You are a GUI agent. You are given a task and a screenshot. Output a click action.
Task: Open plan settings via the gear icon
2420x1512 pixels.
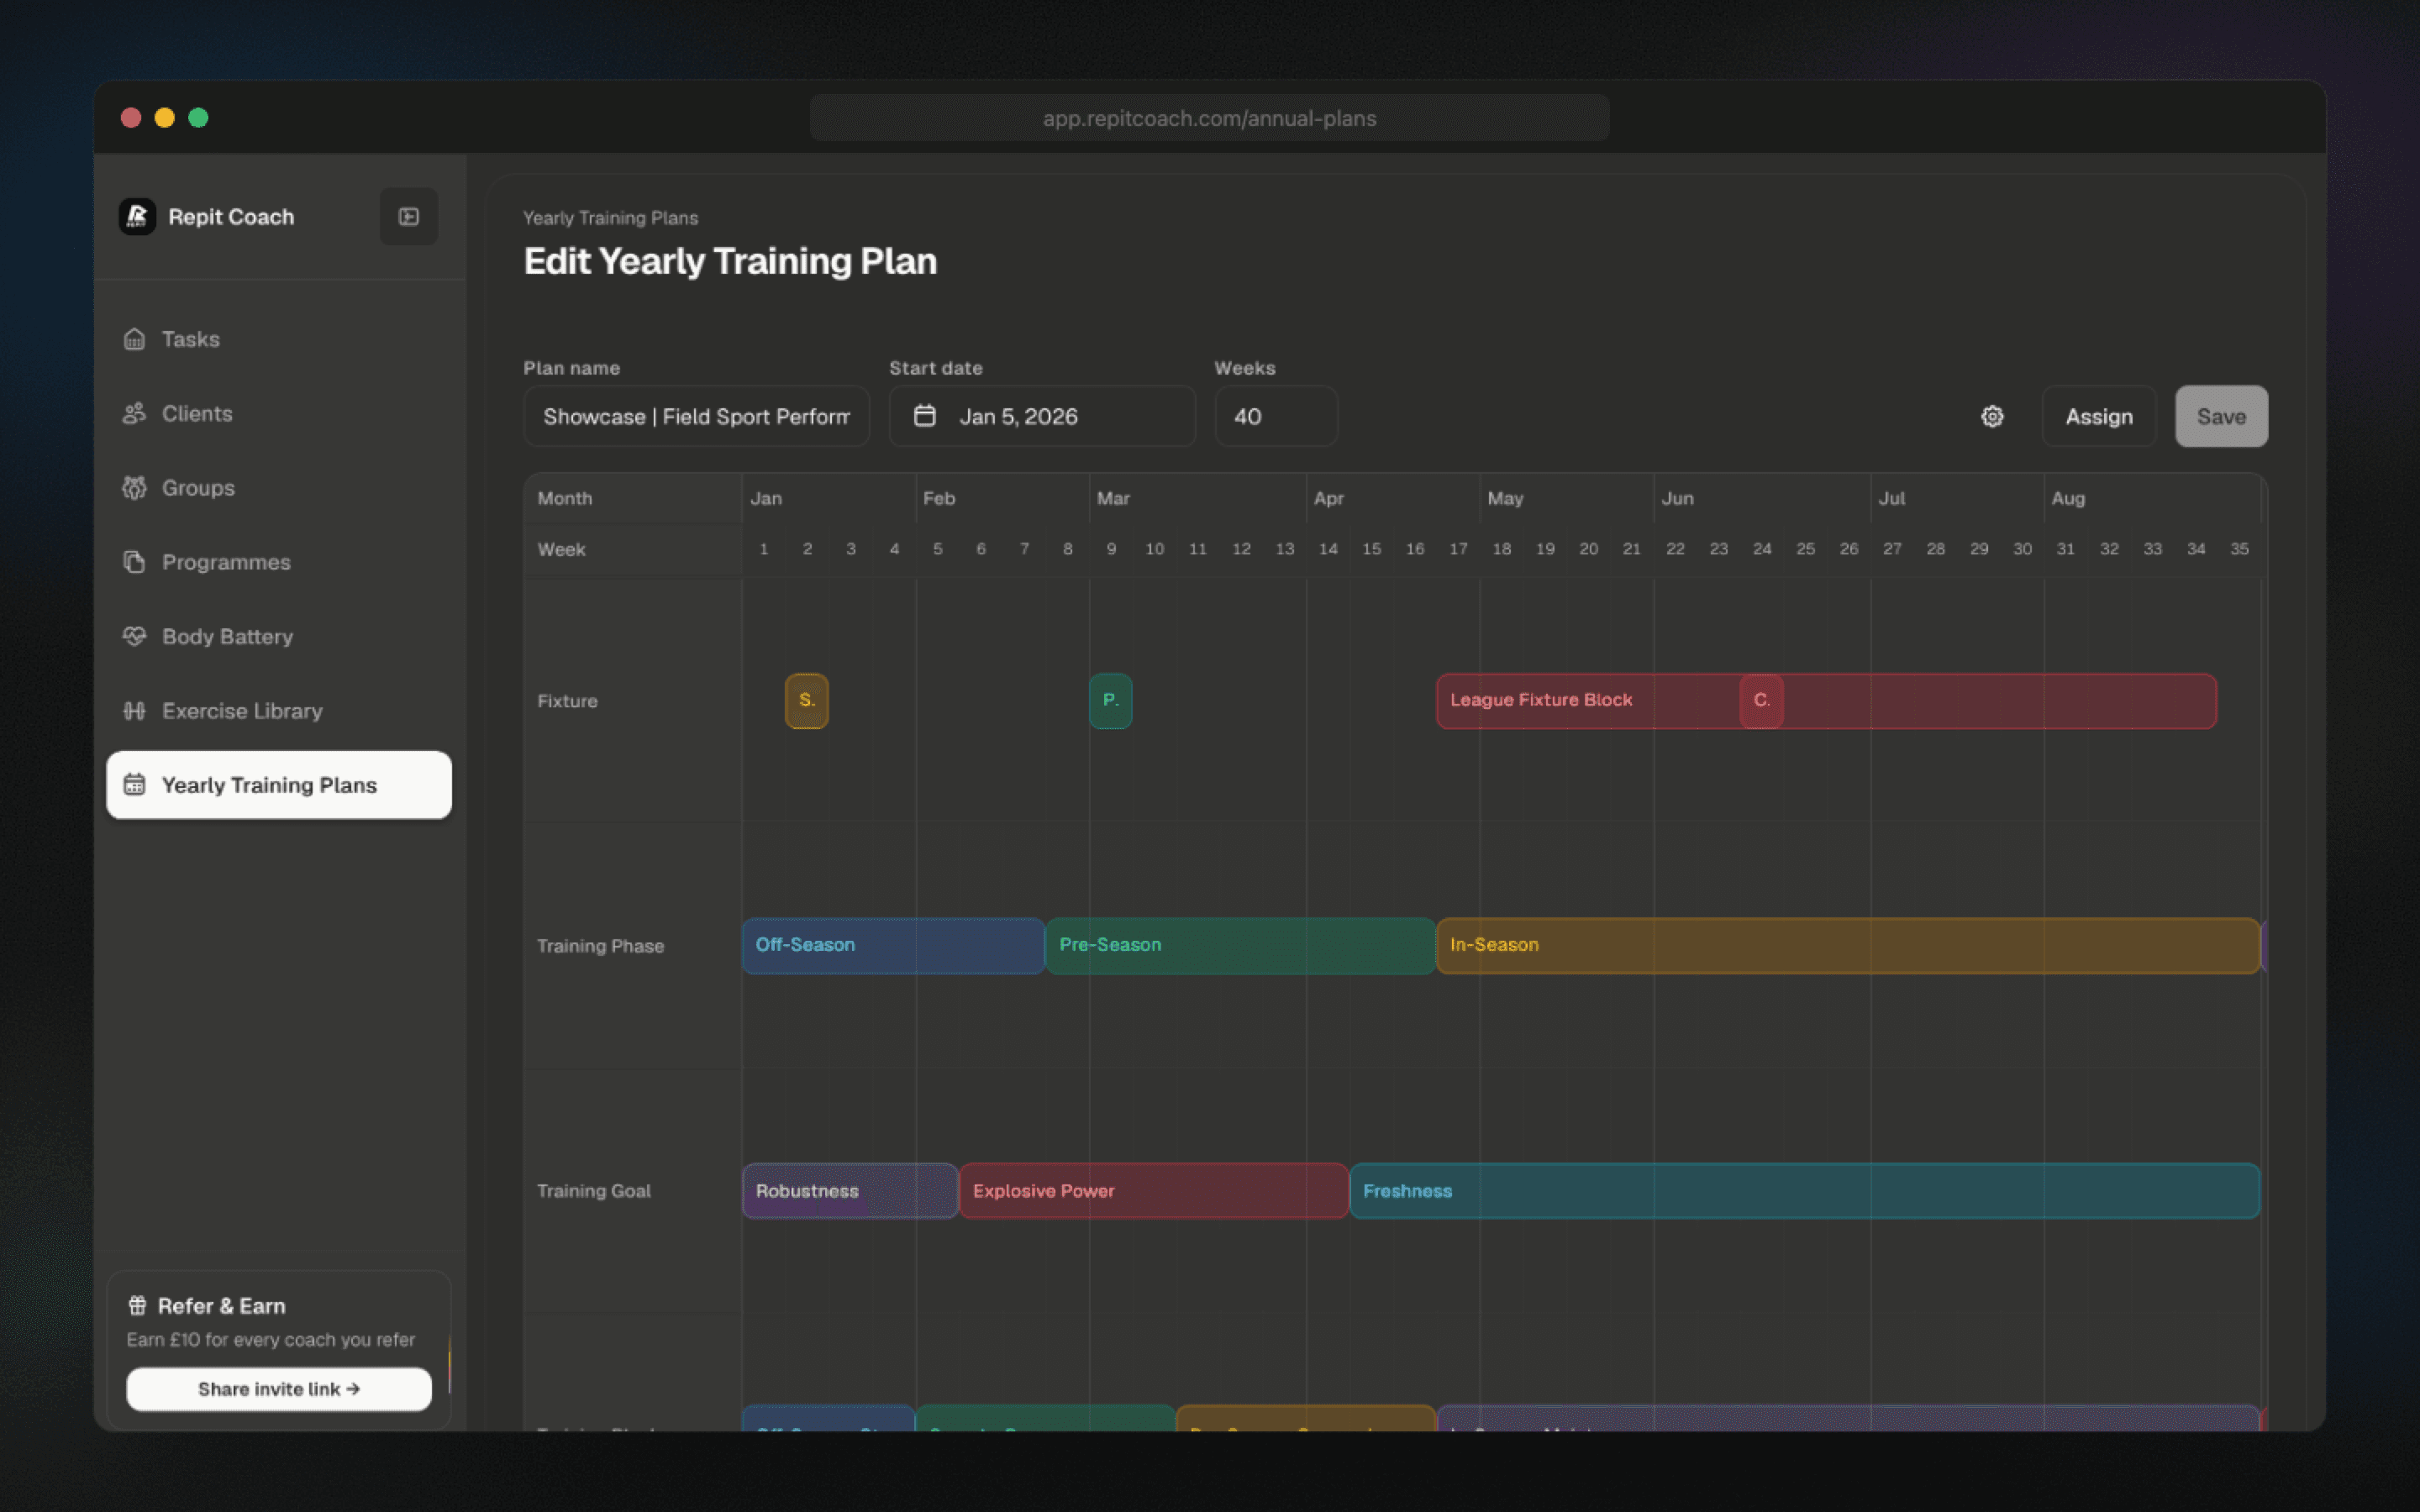click(x=1992, y=416)
